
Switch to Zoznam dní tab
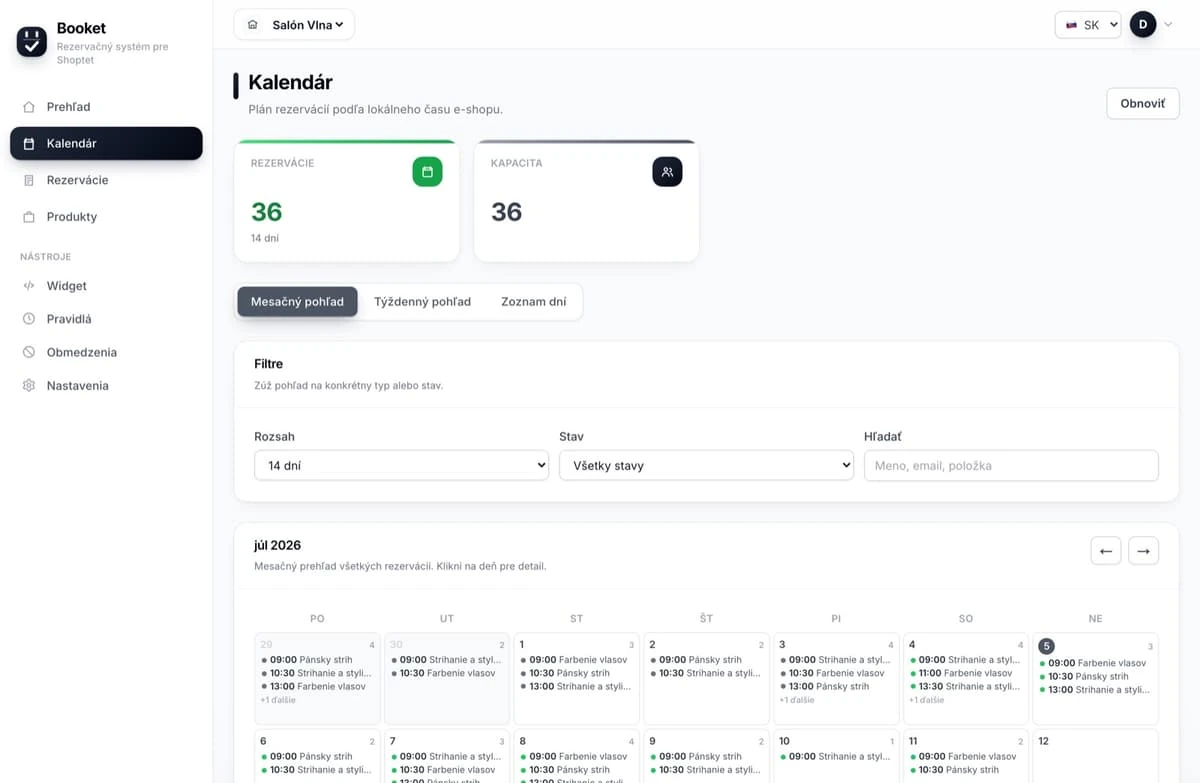(x=534, y=302)
